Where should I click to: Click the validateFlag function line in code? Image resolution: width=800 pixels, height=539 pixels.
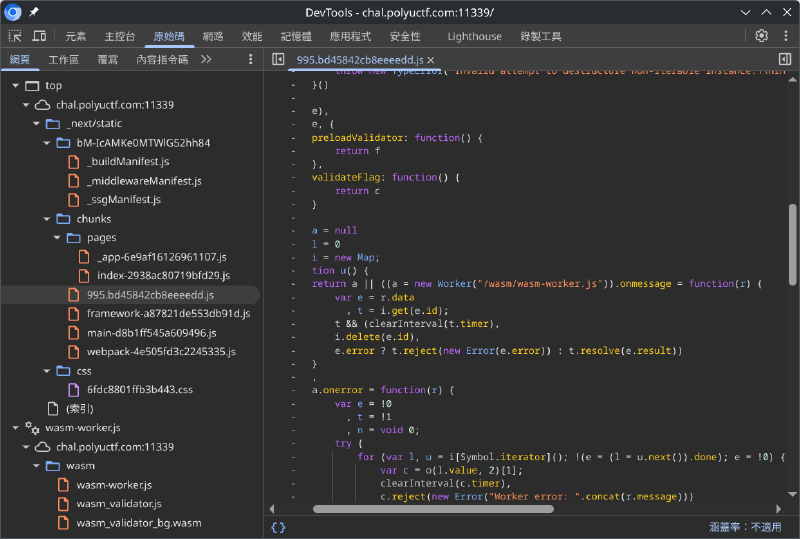(x=386, y=178)
